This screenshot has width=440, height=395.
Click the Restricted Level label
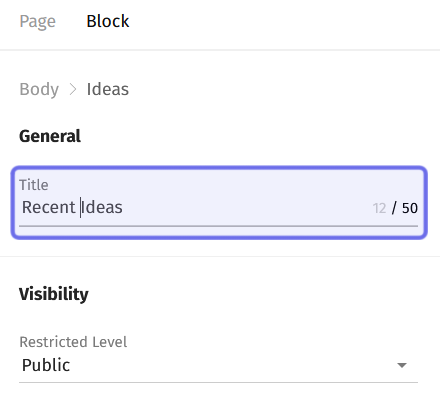[73, 342]
